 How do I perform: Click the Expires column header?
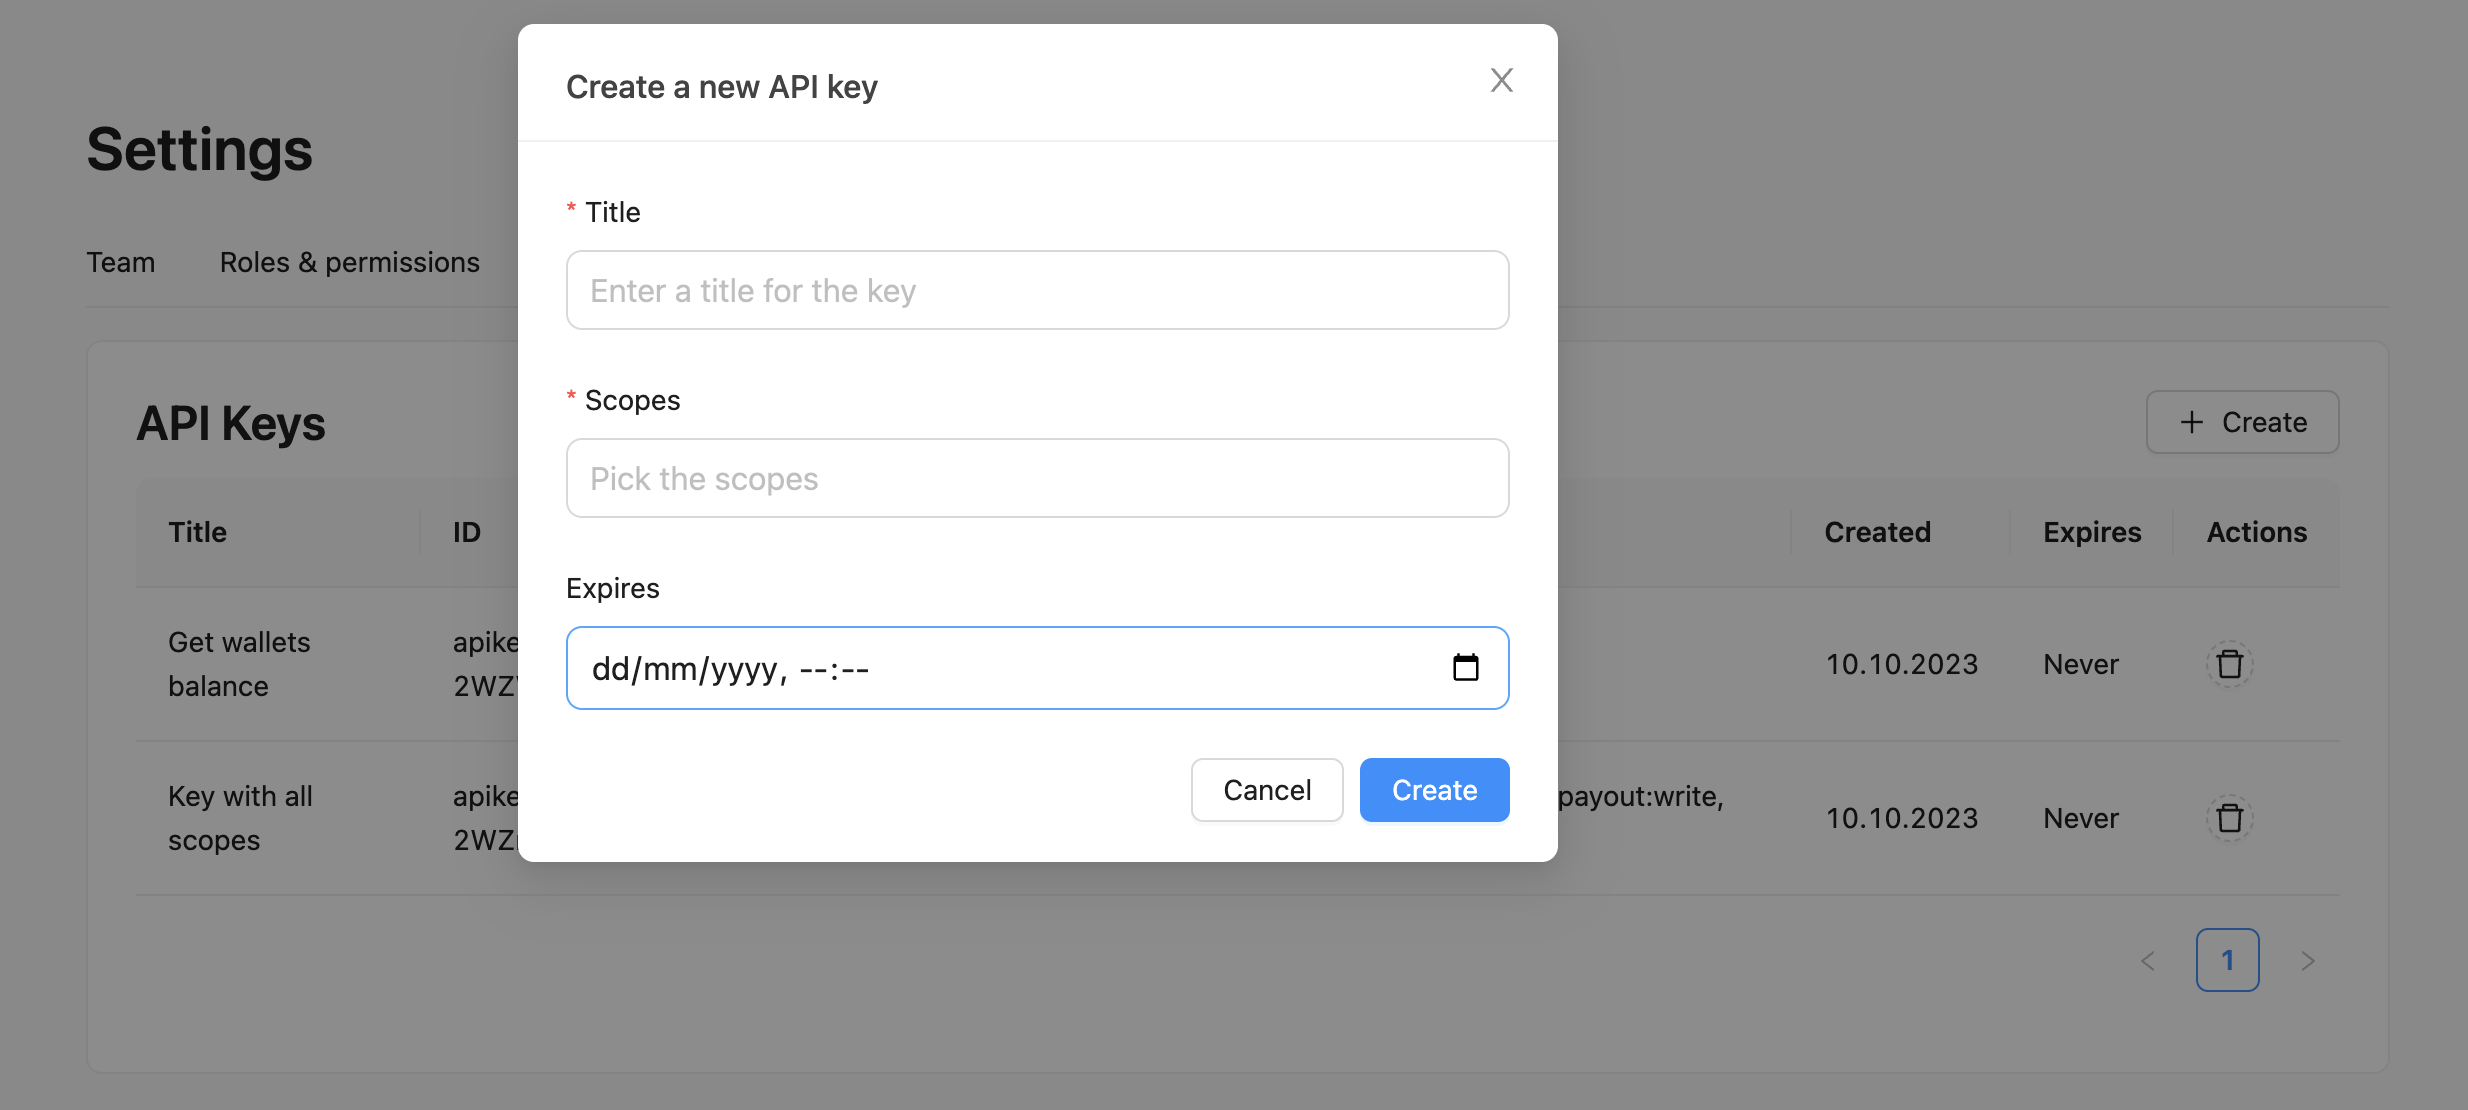point(2089,531)
